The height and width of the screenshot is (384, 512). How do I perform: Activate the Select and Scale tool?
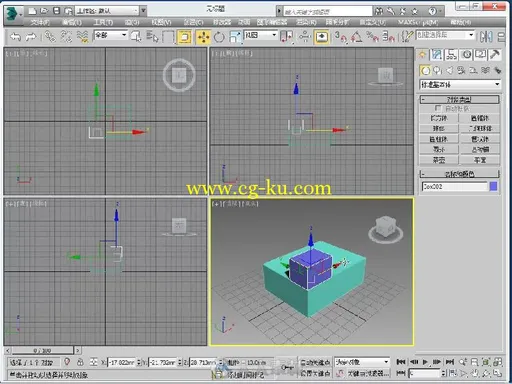point(235,37)
